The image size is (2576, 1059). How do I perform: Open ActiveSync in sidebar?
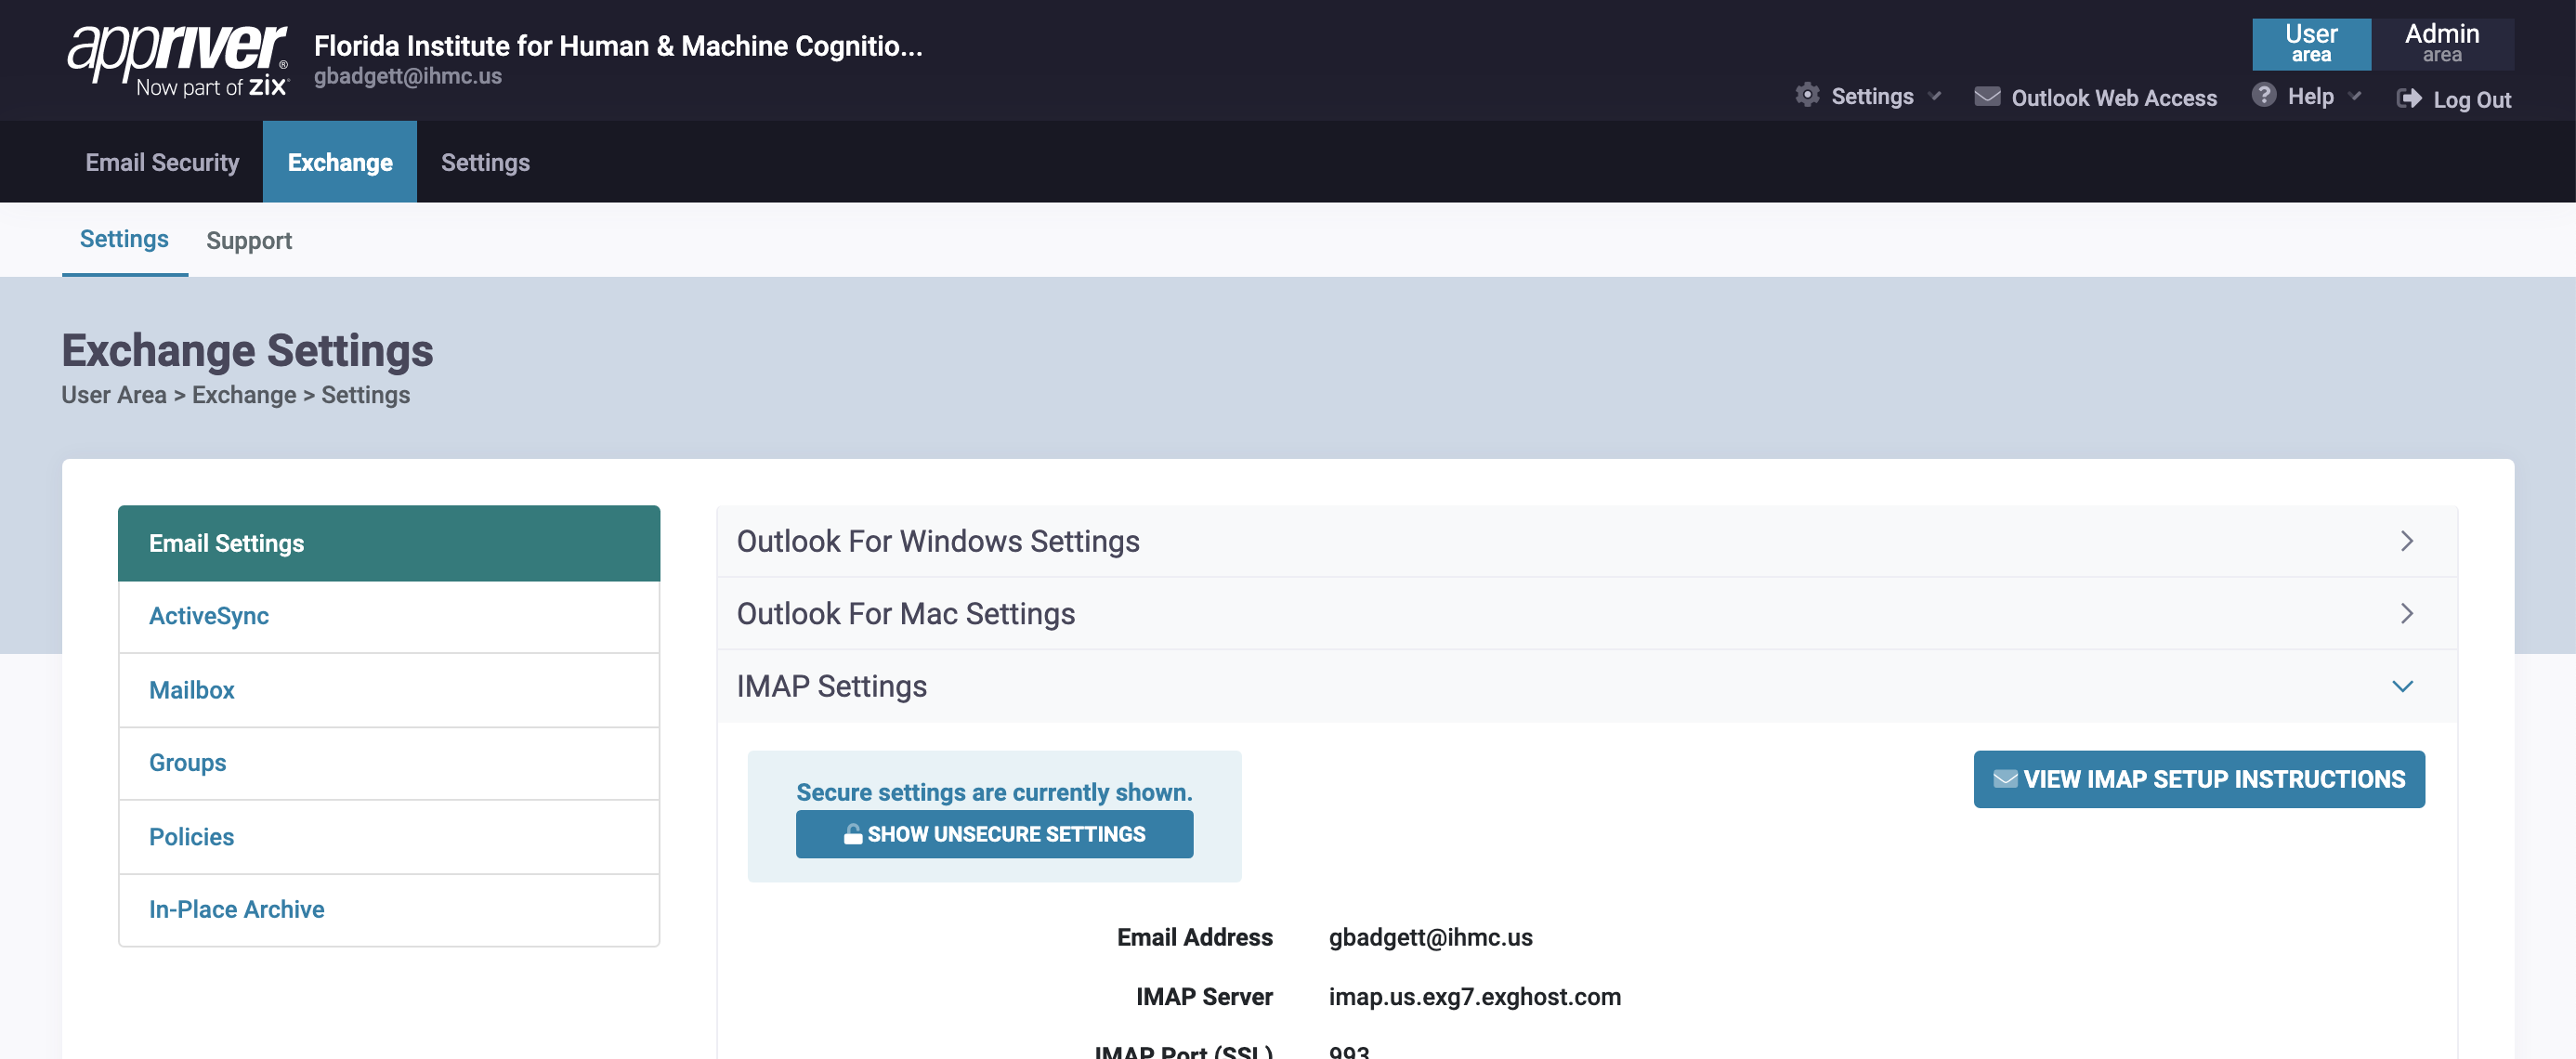tap(389, 616)
